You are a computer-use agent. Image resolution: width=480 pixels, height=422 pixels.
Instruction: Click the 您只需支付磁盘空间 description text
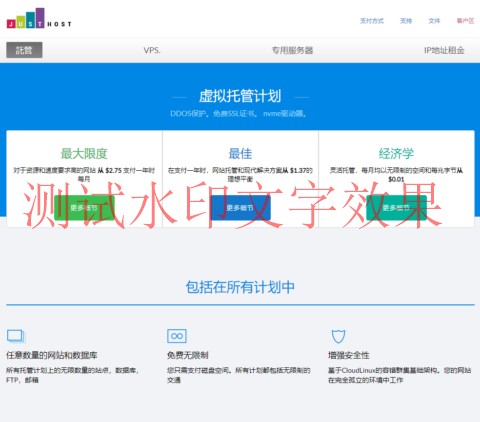tap(239, 375)
